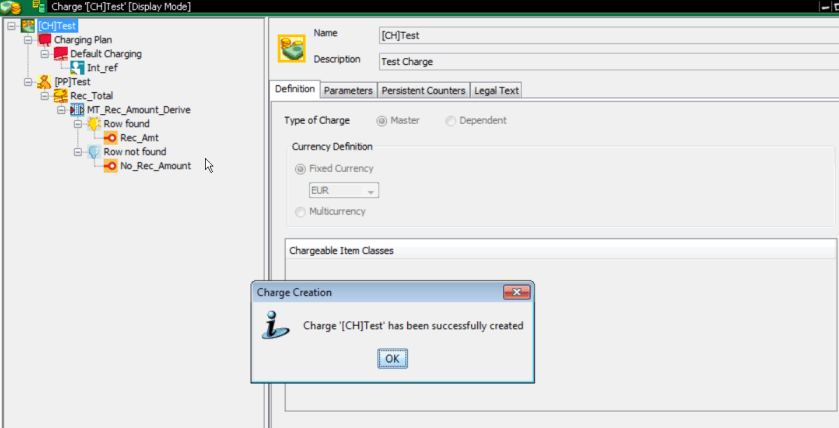
Task: Minimize the charge window
Action: click(x=825, y=7)
